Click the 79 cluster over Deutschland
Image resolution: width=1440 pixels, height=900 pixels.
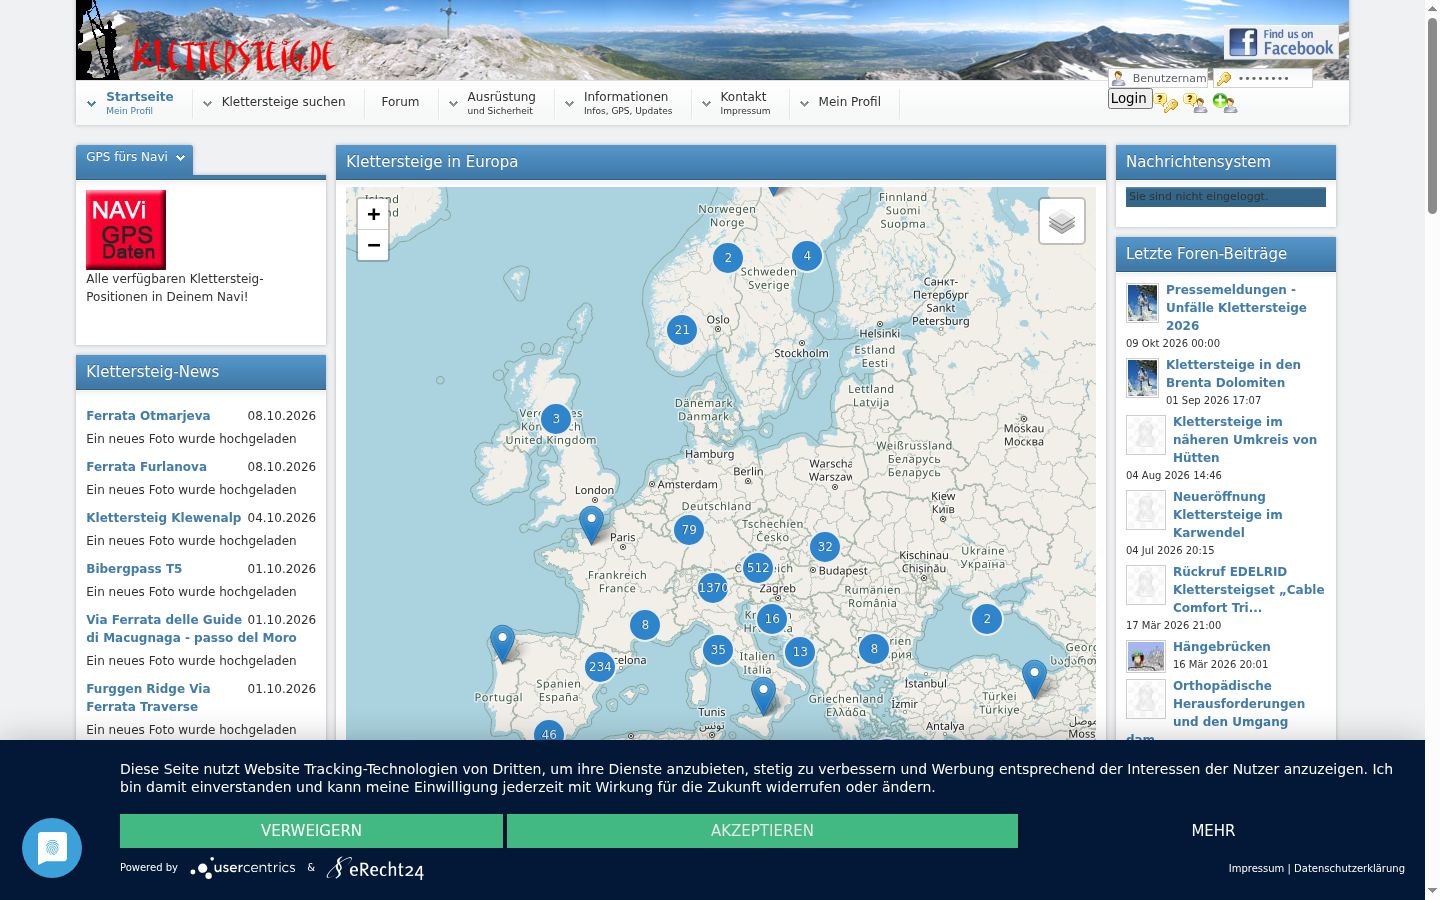click(688, 530)
